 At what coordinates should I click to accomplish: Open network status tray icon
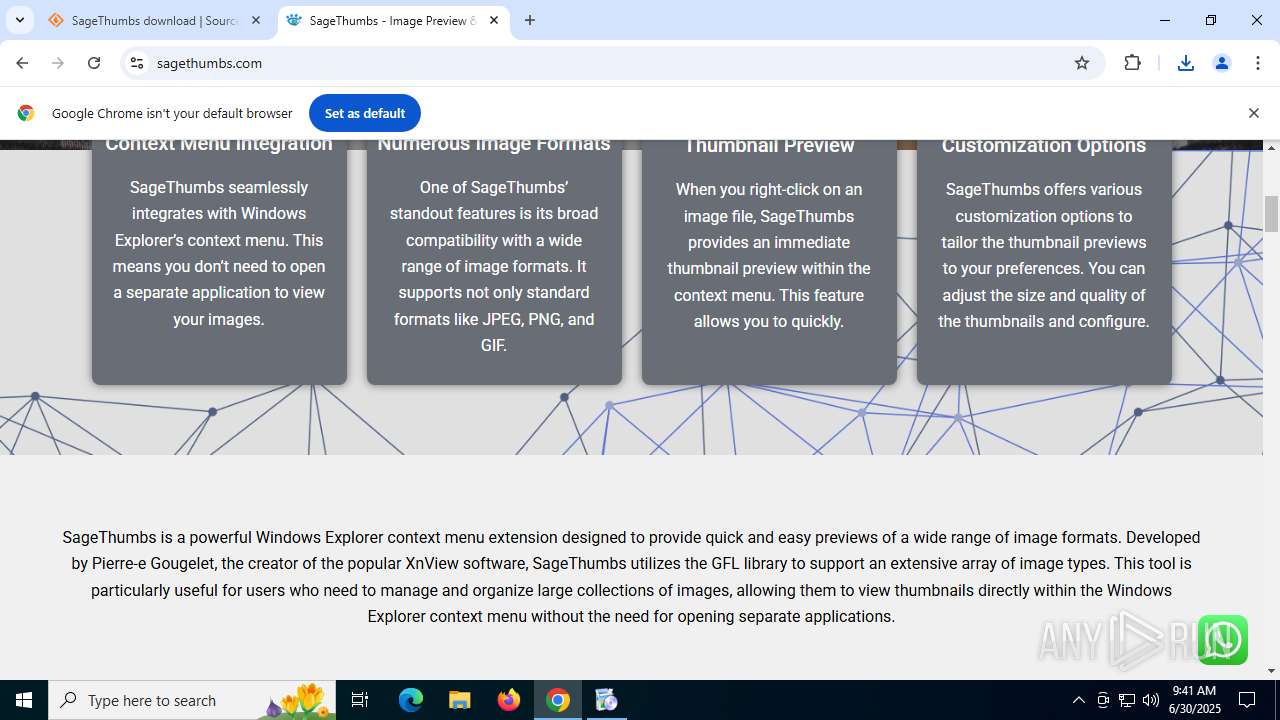click(x=1127, y=700)
